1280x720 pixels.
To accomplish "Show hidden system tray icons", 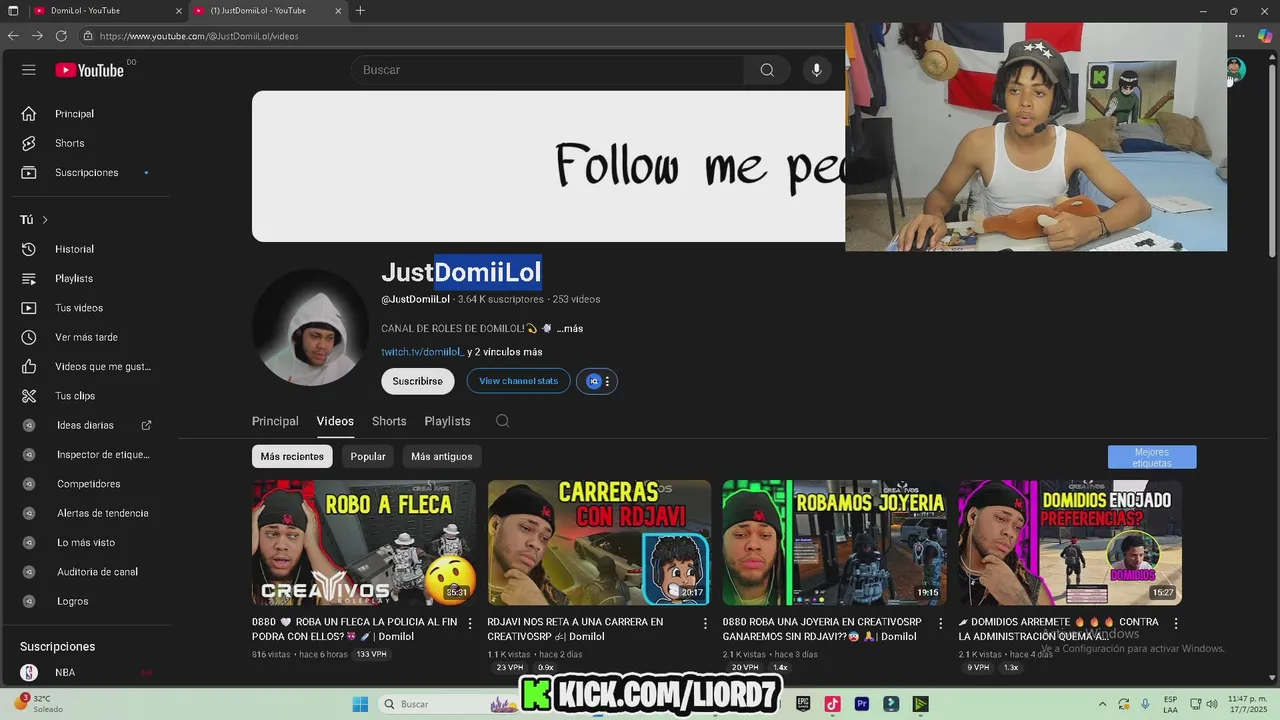I will tap(1103, 704).
